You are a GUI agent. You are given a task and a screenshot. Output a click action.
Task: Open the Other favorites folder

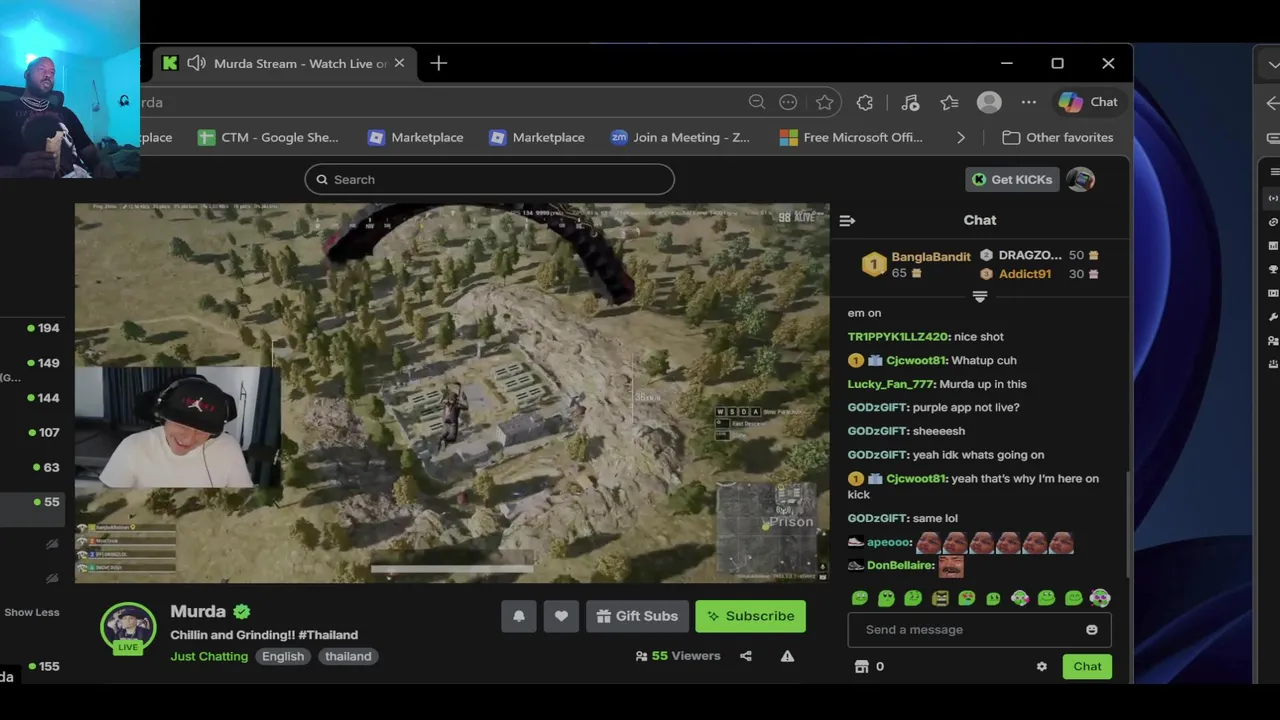[1058, 138]
